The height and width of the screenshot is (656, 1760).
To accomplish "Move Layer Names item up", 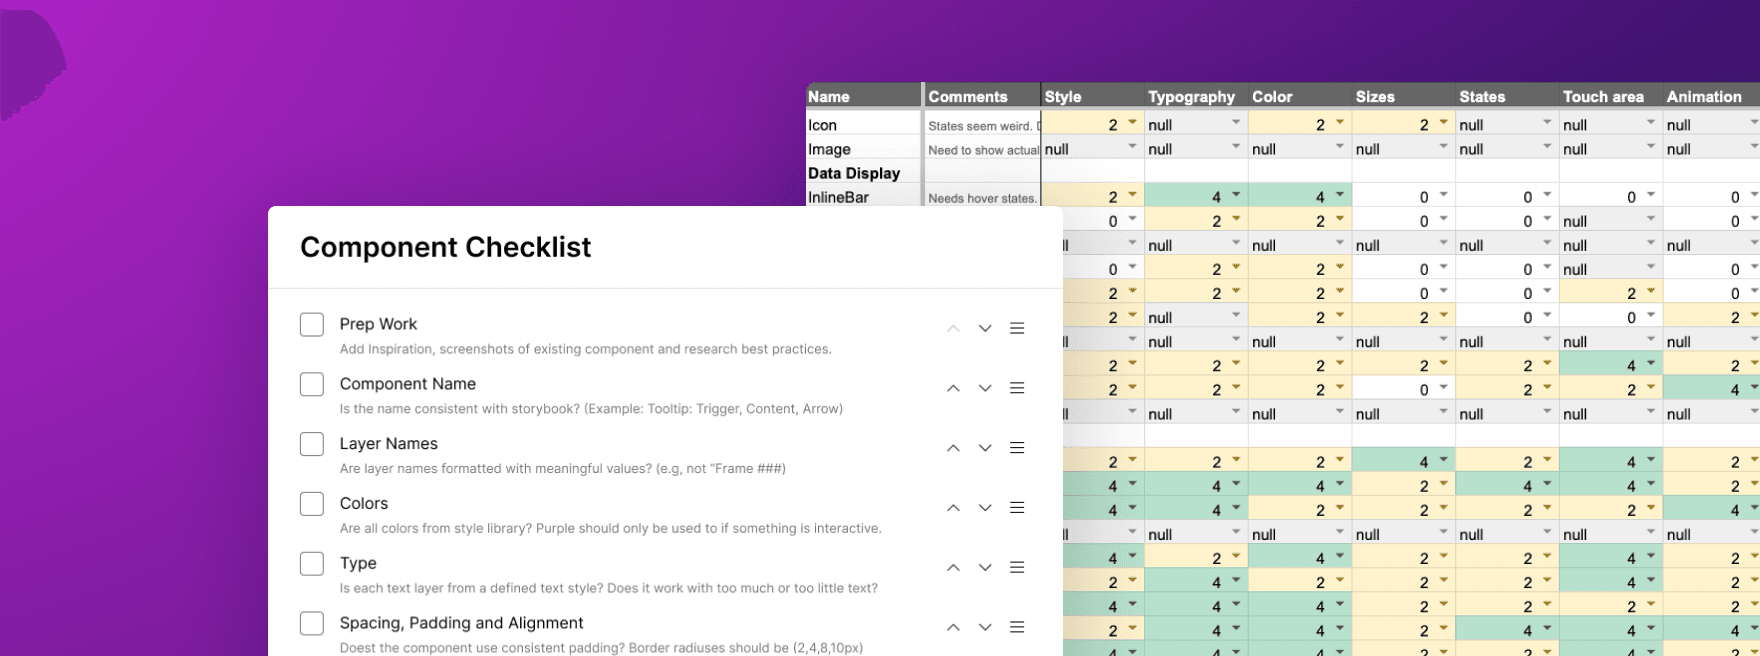I will pos(953,448).
